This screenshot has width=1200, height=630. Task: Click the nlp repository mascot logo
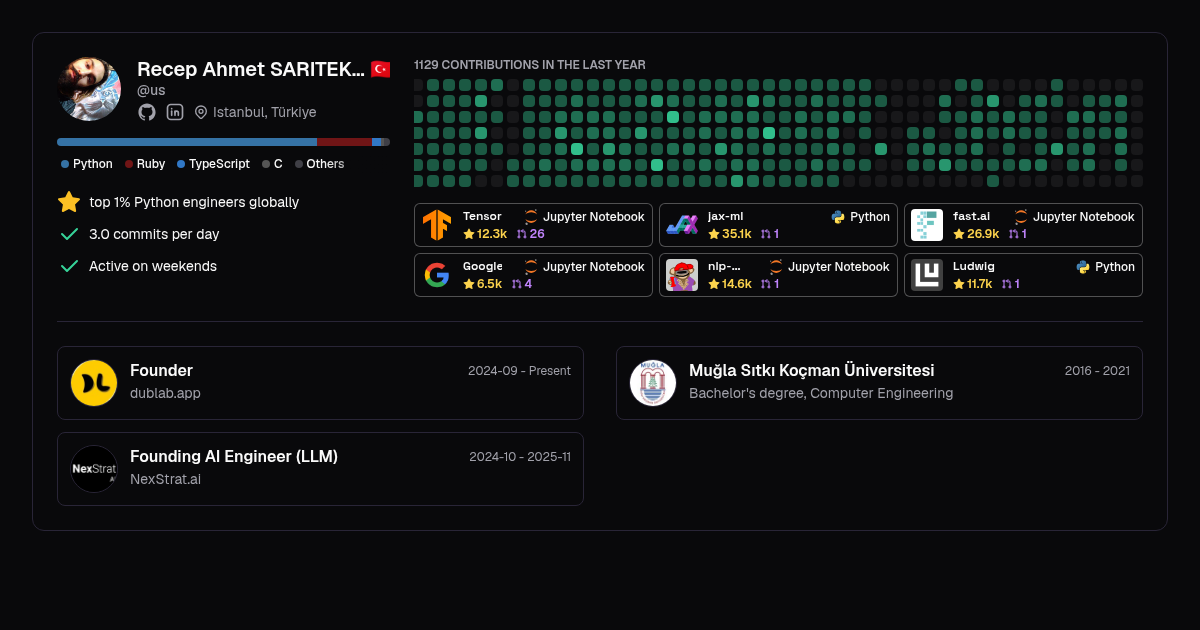(682, 275)
